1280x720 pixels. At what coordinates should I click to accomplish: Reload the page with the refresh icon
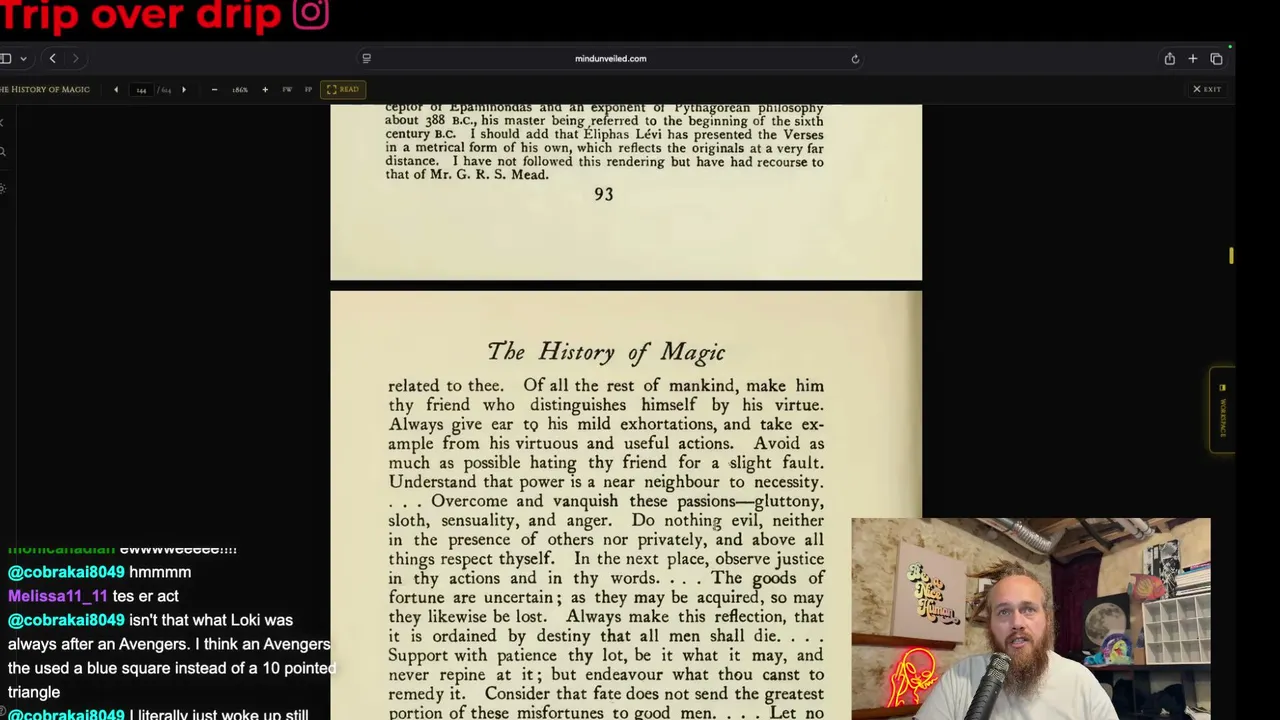(x=855, y=59)
